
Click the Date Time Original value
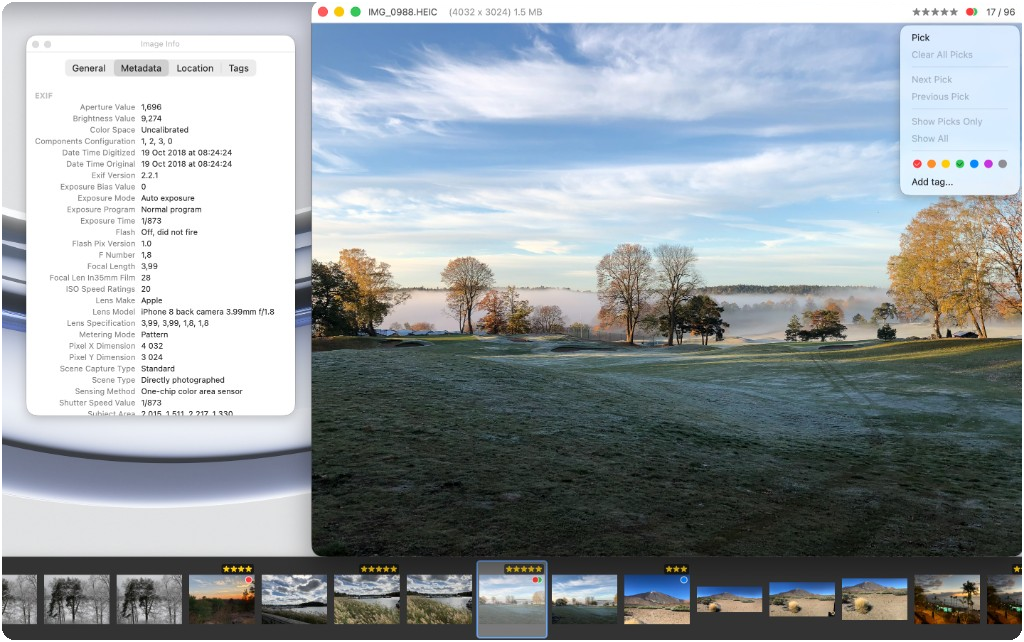click(186, 164)
